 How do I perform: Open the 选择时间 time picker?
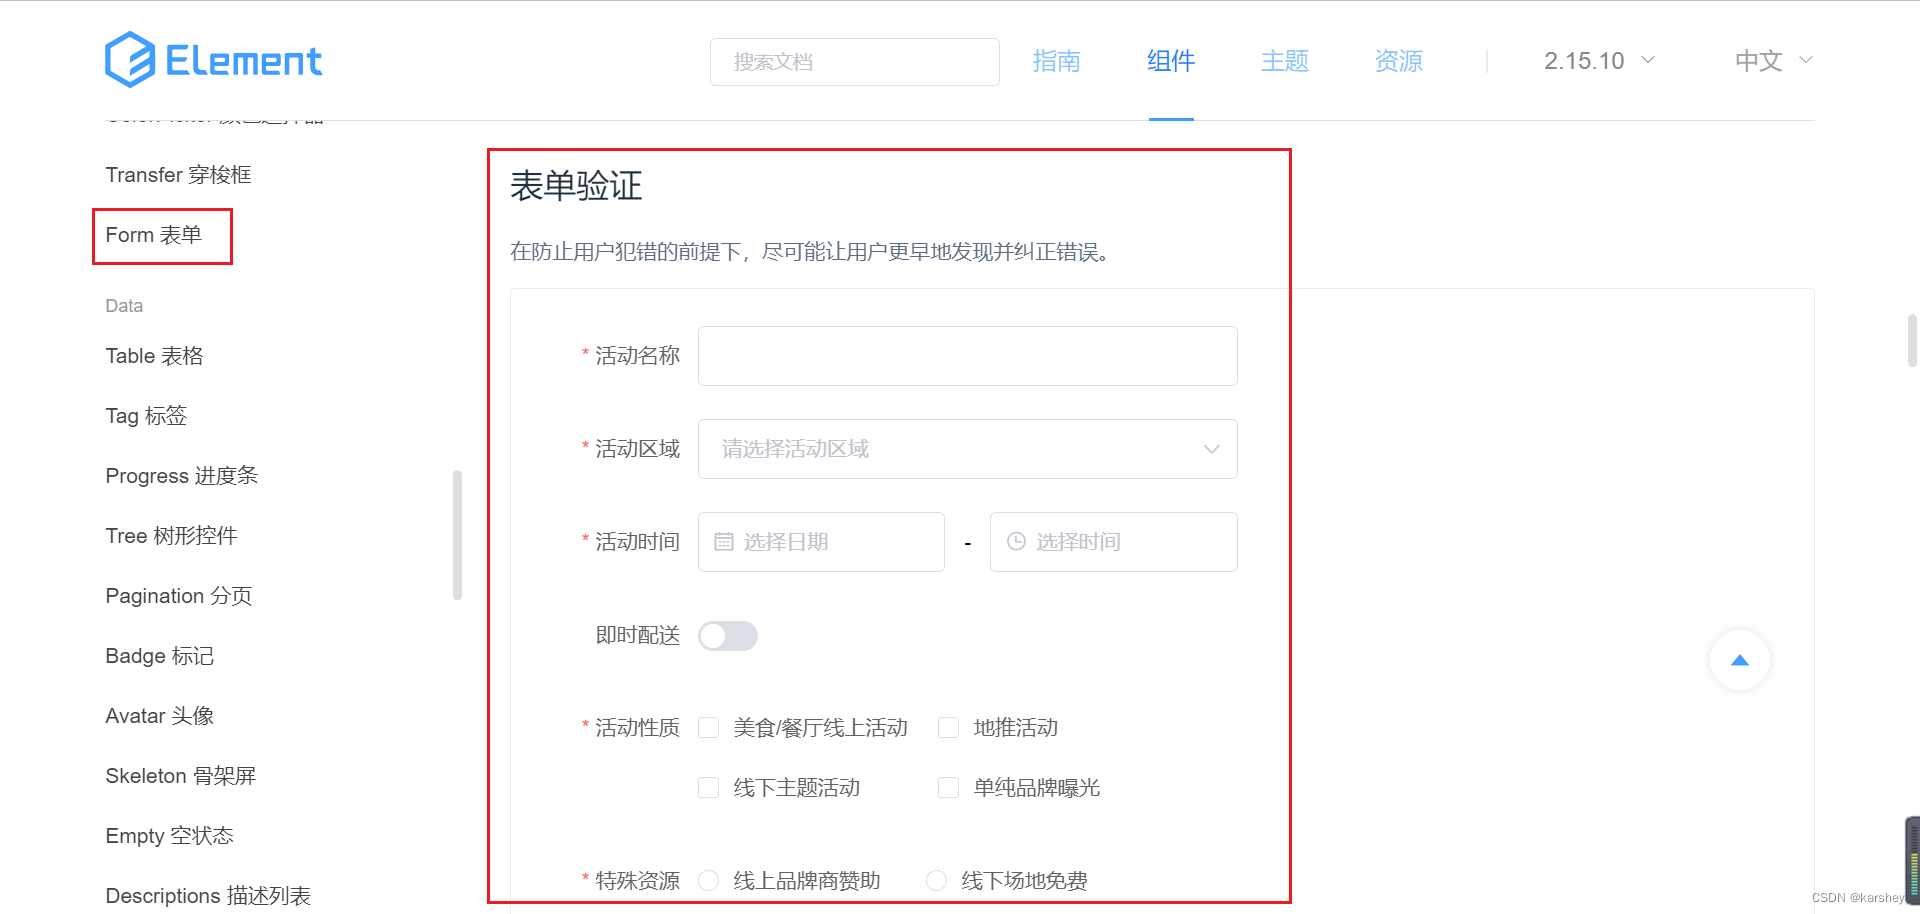pyautogui.click(x=1113, y=542)
